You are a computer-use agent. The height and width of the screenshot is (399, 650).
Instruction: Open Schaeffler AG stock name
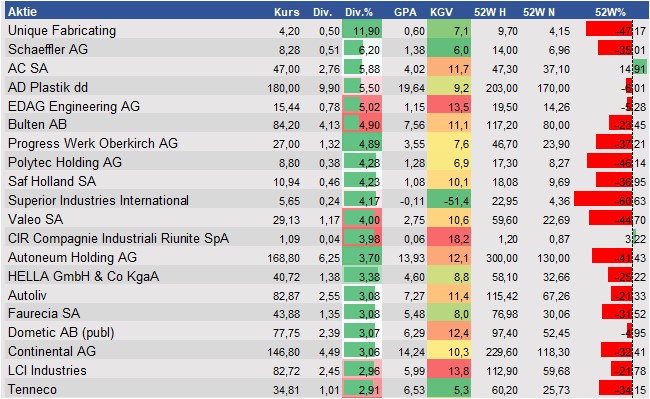48,49
